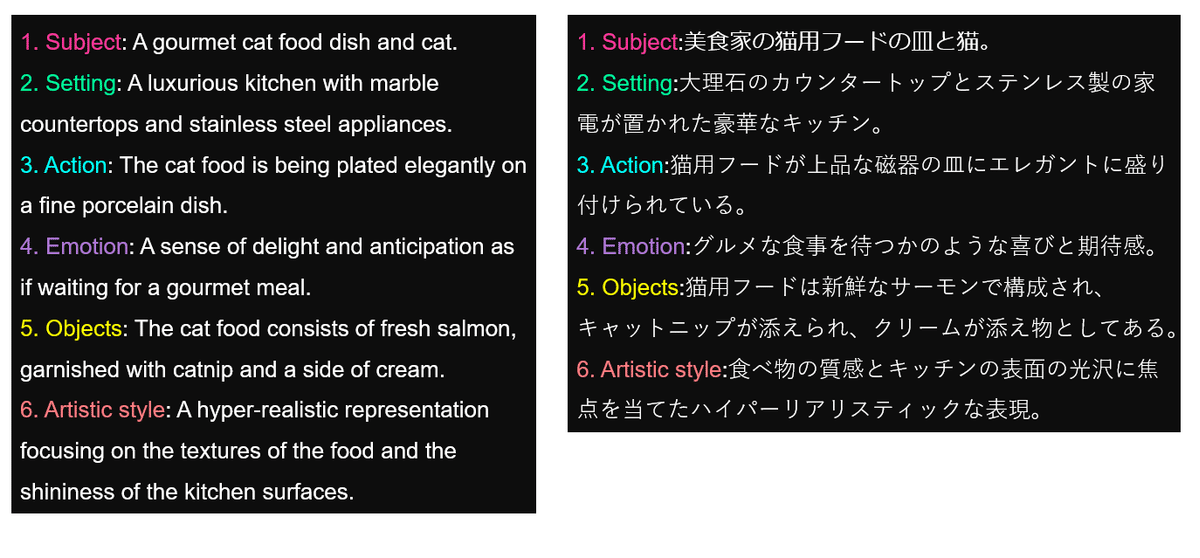The height and width of the screenshot is (558, 1200).
Task: Click the pink "1. Subject" label in English panel
Action: tap(70, 43)
